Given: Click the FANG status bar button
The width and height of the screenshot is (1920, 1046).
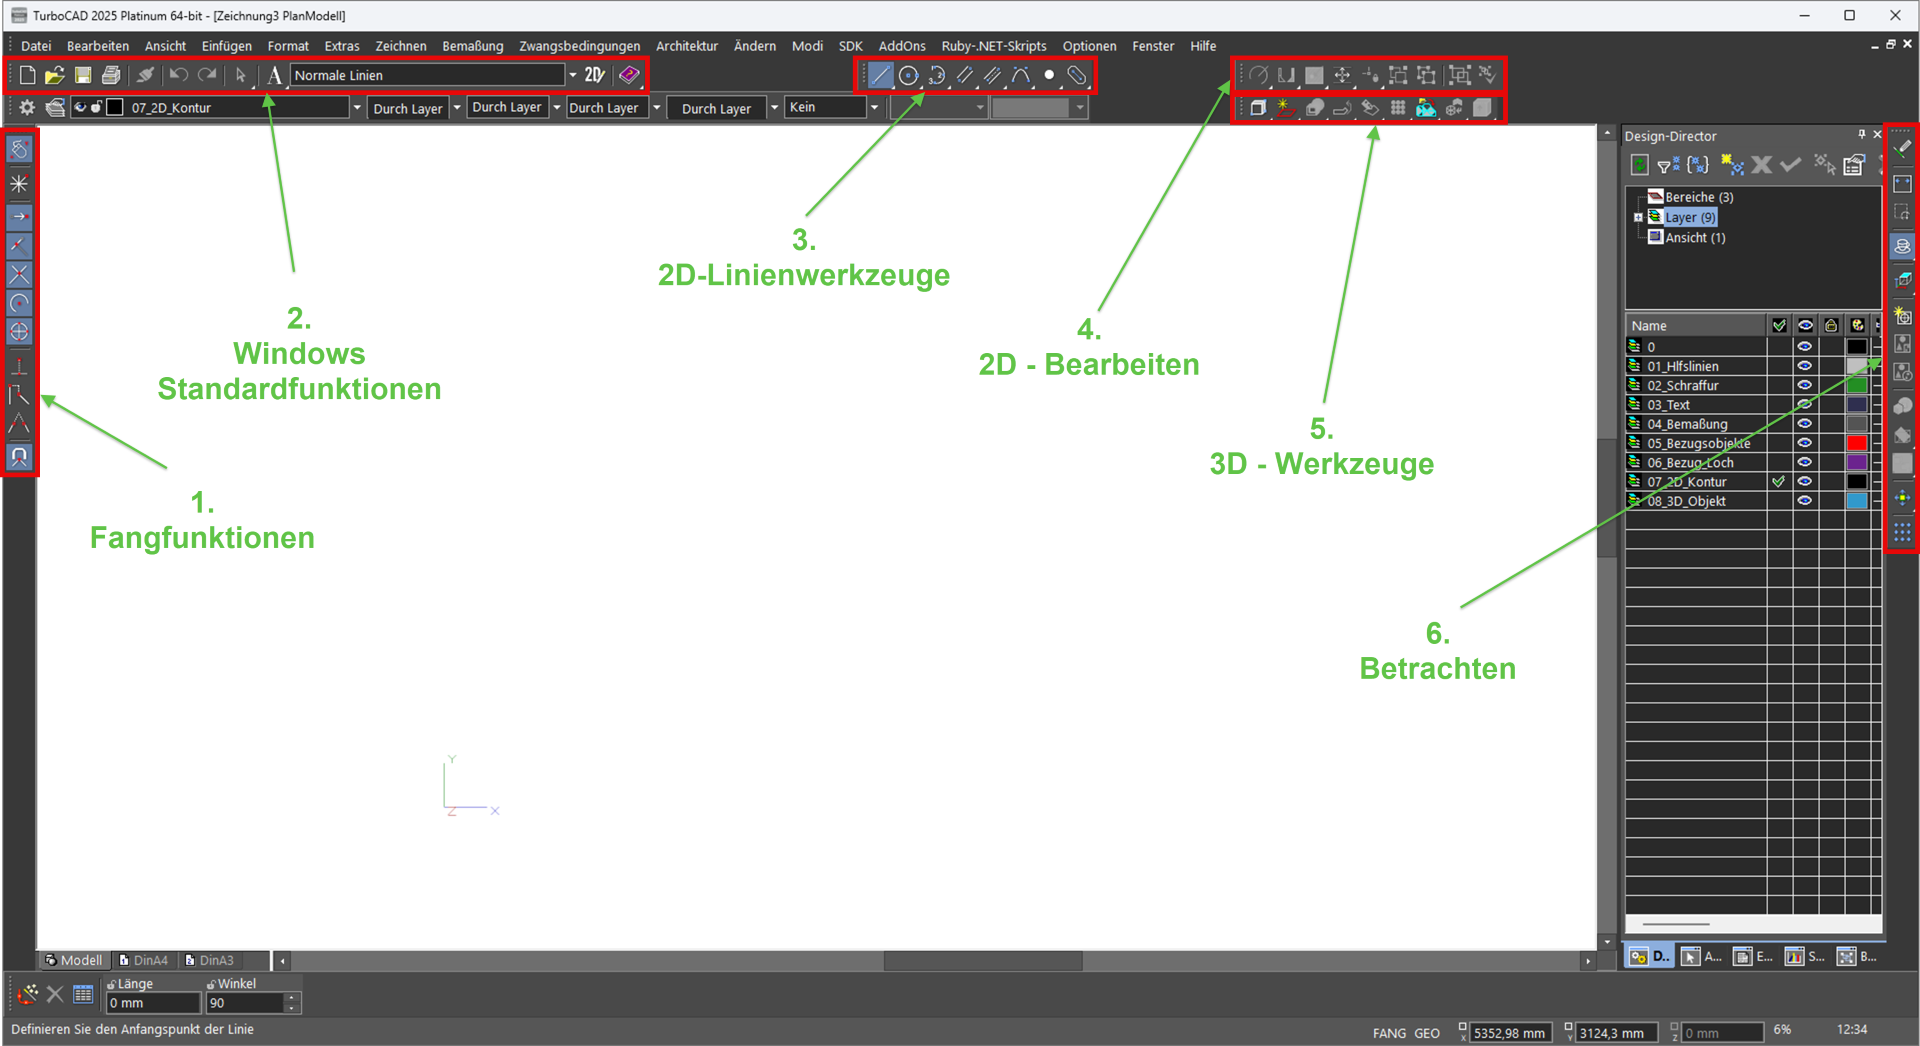Looking at the screenshot, I should [x=1388, y=1033].
